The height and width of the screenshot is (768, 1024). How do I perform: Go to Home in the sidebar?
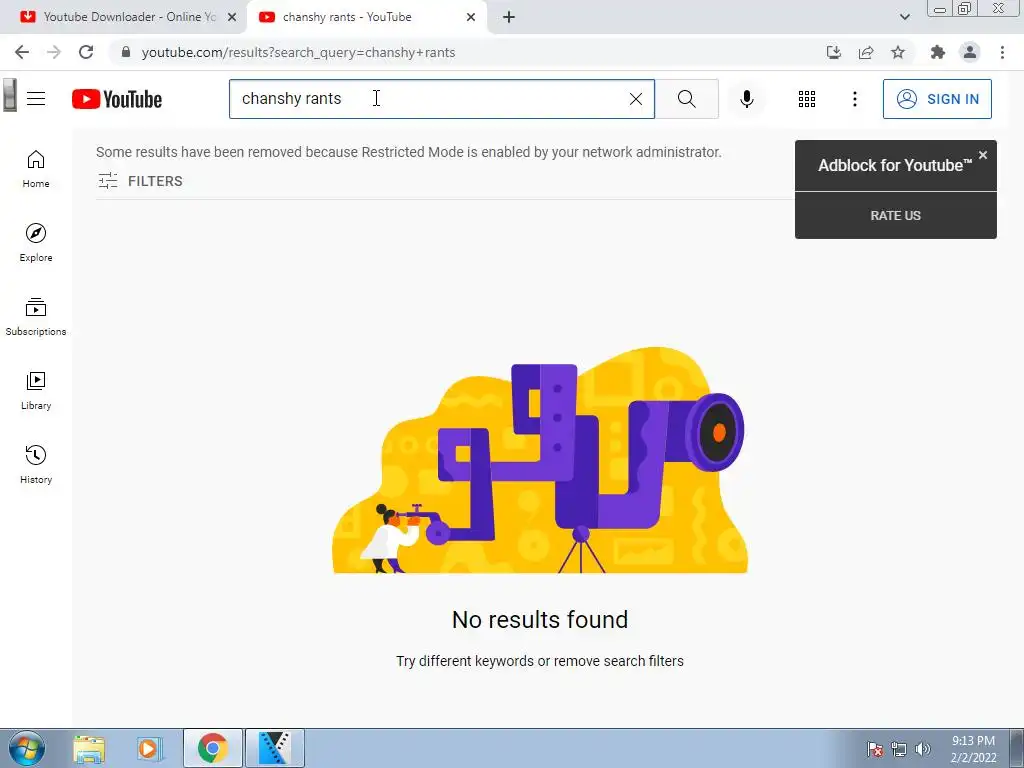click(x=36, y=169)
